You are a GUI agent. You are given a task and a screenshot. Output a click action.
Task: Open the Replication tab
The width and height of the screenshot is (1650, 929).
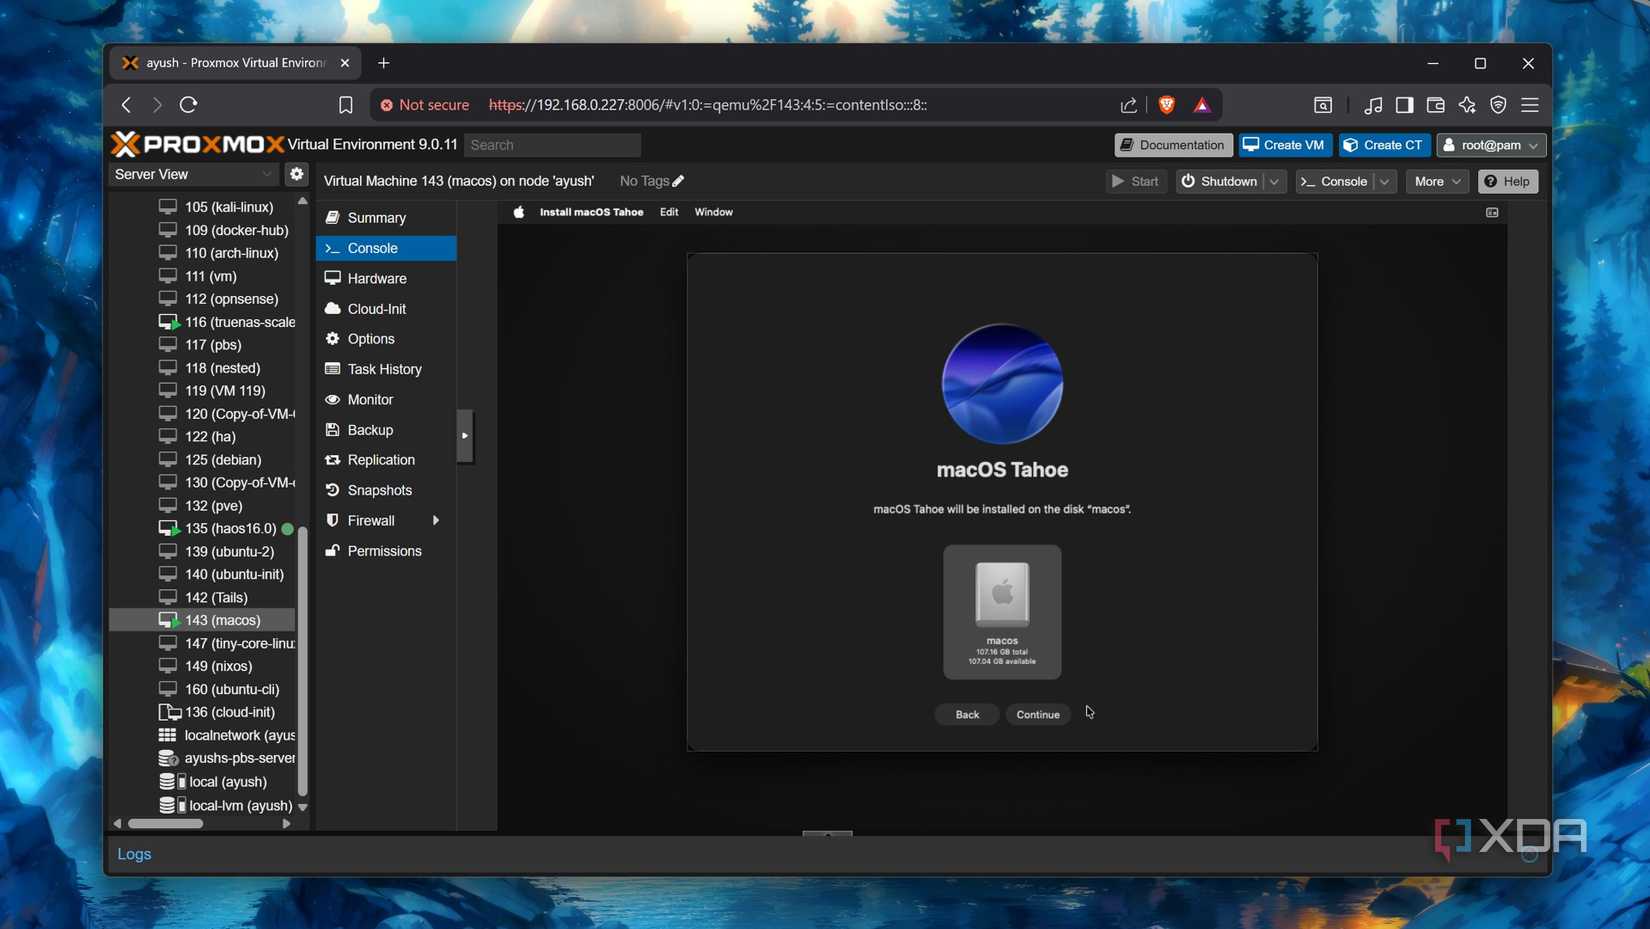click(386, 460)
